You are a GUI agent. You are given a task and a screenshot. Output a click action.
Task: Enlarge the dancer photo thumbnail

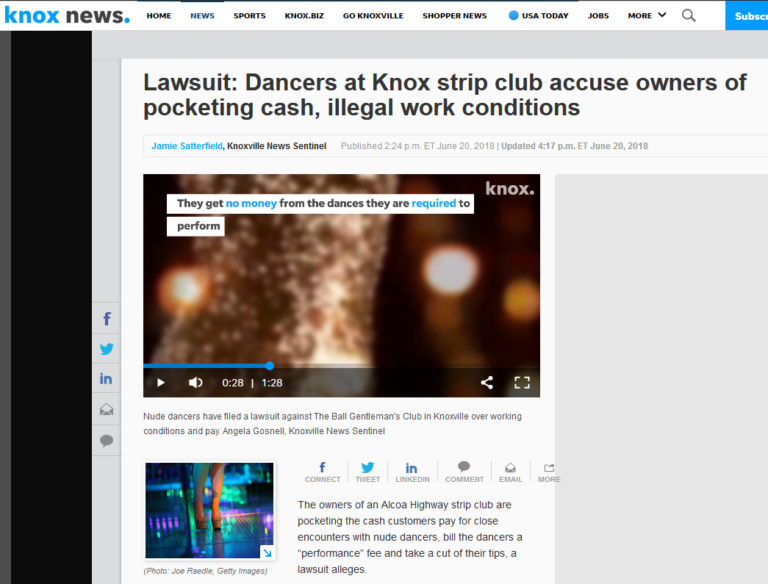tap(209, 510)
